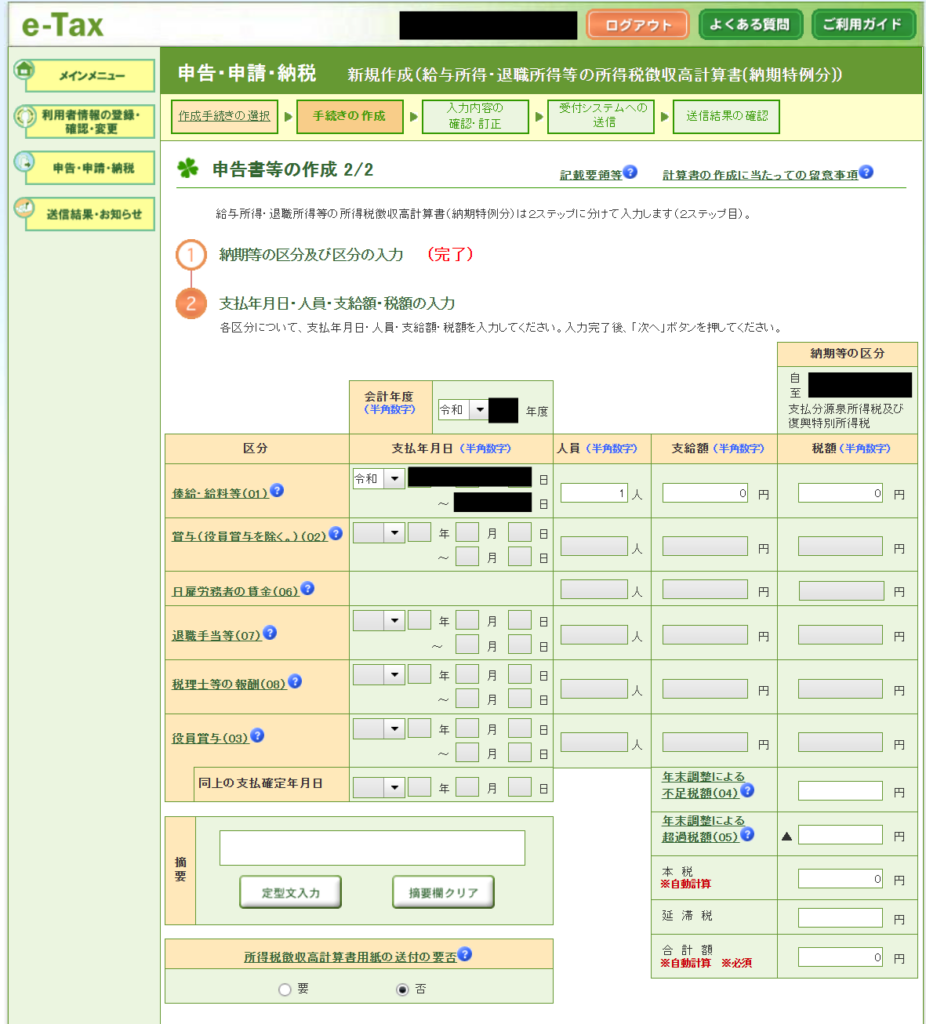Open the 会計年度 era dropdown
This screenshot has width=926, height=1024.
pyautogui.click(x=463, y=410)
